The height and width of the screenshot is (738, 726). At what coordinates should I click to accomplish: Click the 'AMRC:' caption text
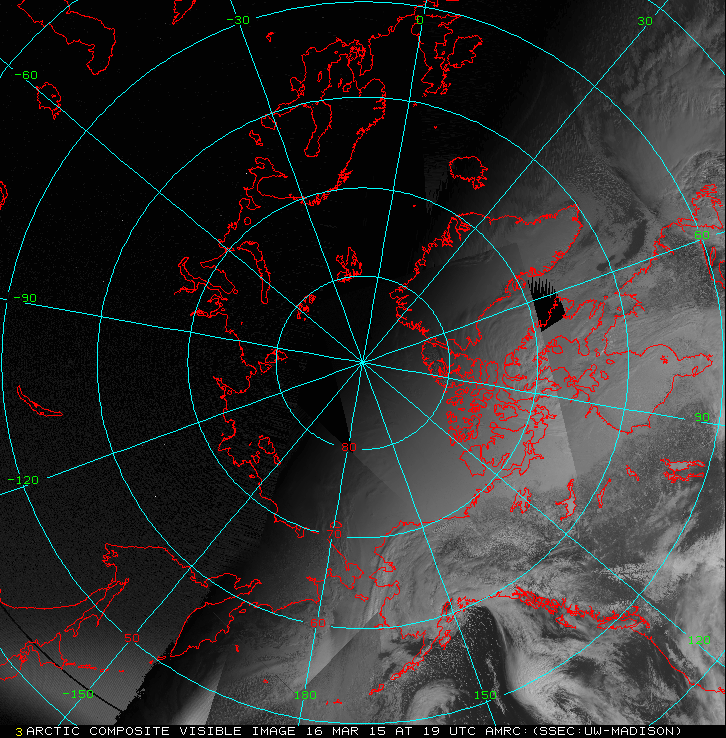click(508, 731)
